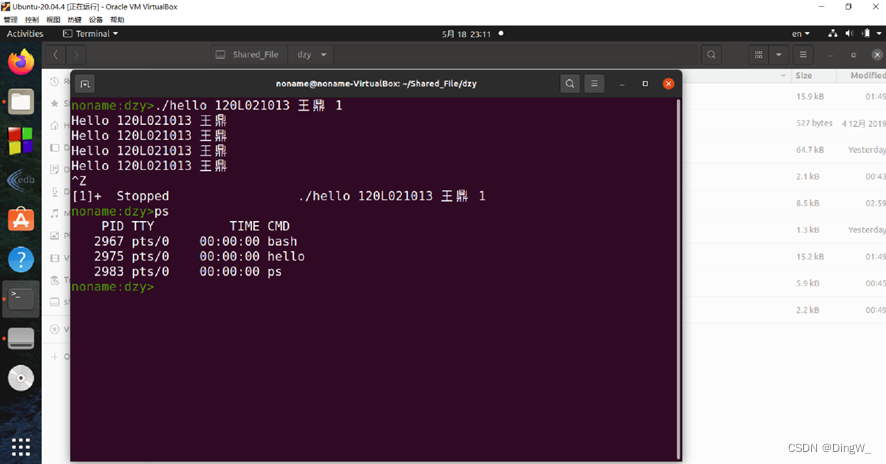Sort by the Modified column header

(867, 75)
